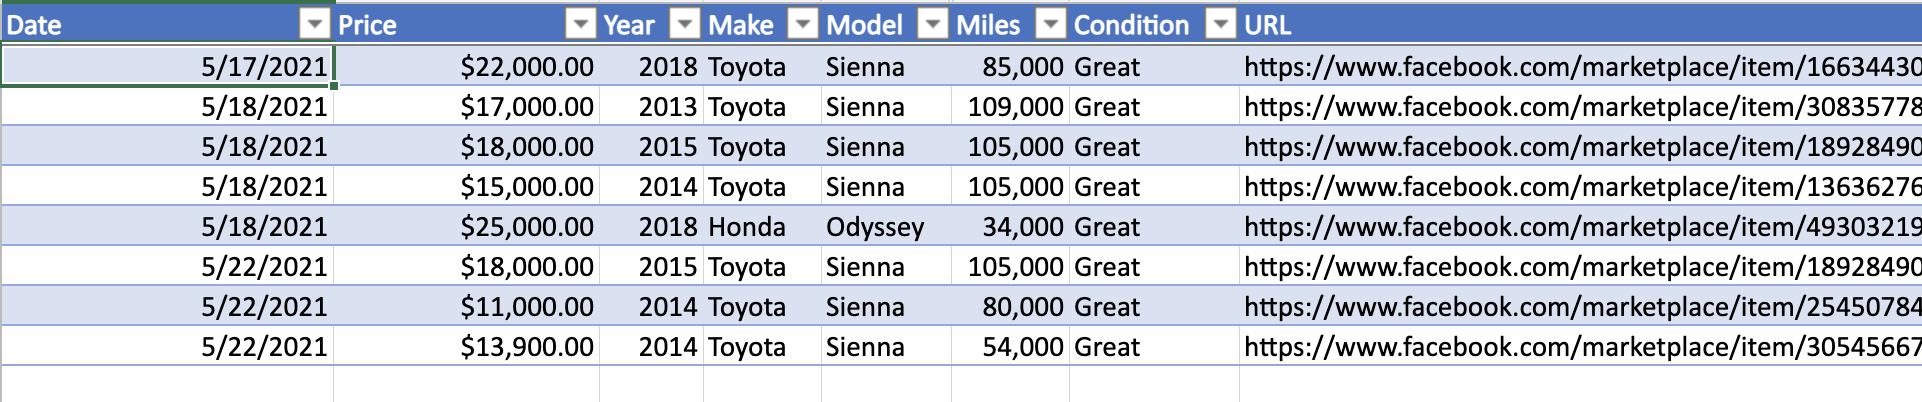Open the Facebook link ending in 30545667

pyautogui.click(x=1582, y=346)
